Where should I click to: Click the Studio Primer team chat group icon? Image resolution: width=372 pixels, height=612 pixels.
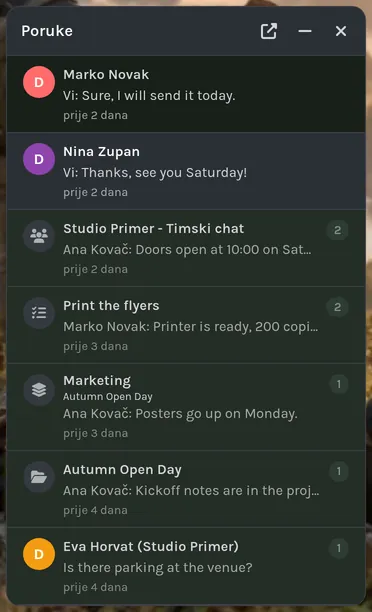(39, 236)
